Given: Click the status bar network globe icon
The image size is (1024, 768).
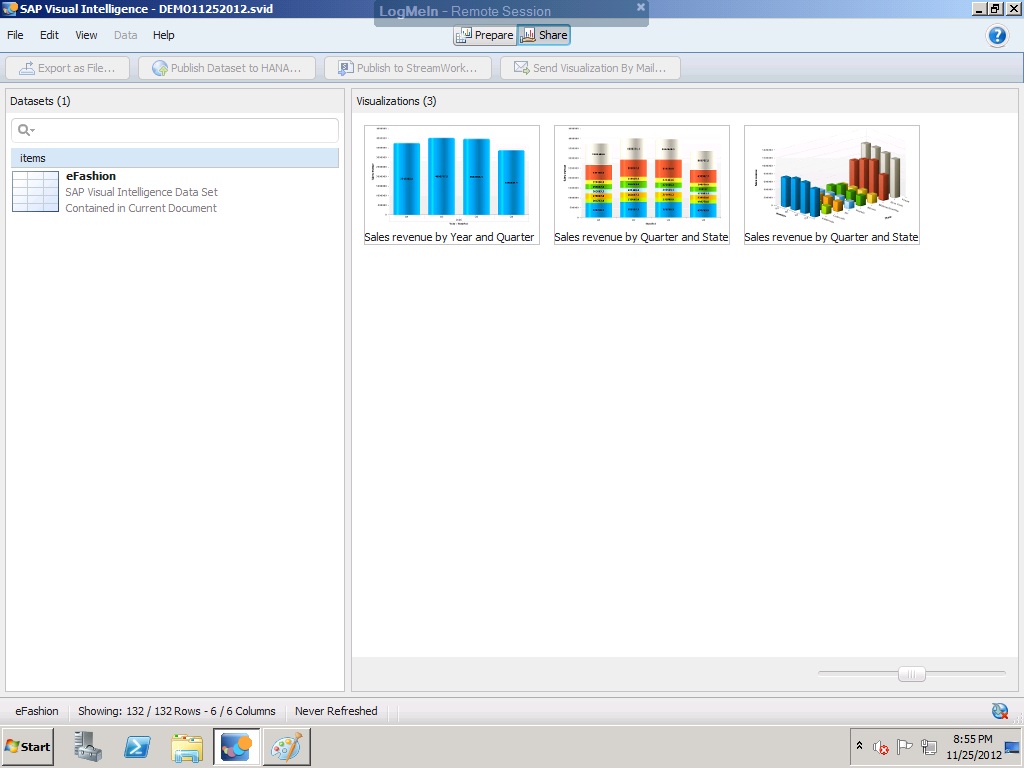Looking at the screenshot, I should coord(1000,711).
